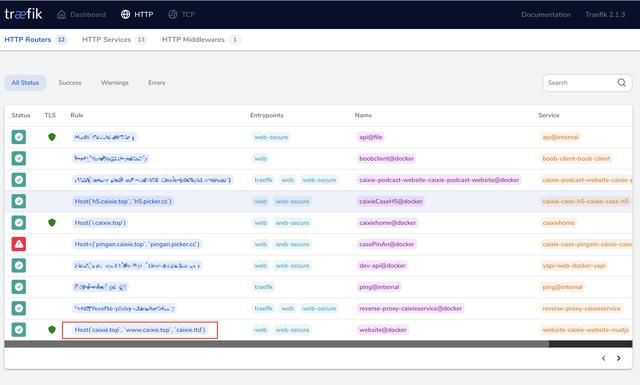
Task: Filter routers by Success
Action: pos(70,82)
